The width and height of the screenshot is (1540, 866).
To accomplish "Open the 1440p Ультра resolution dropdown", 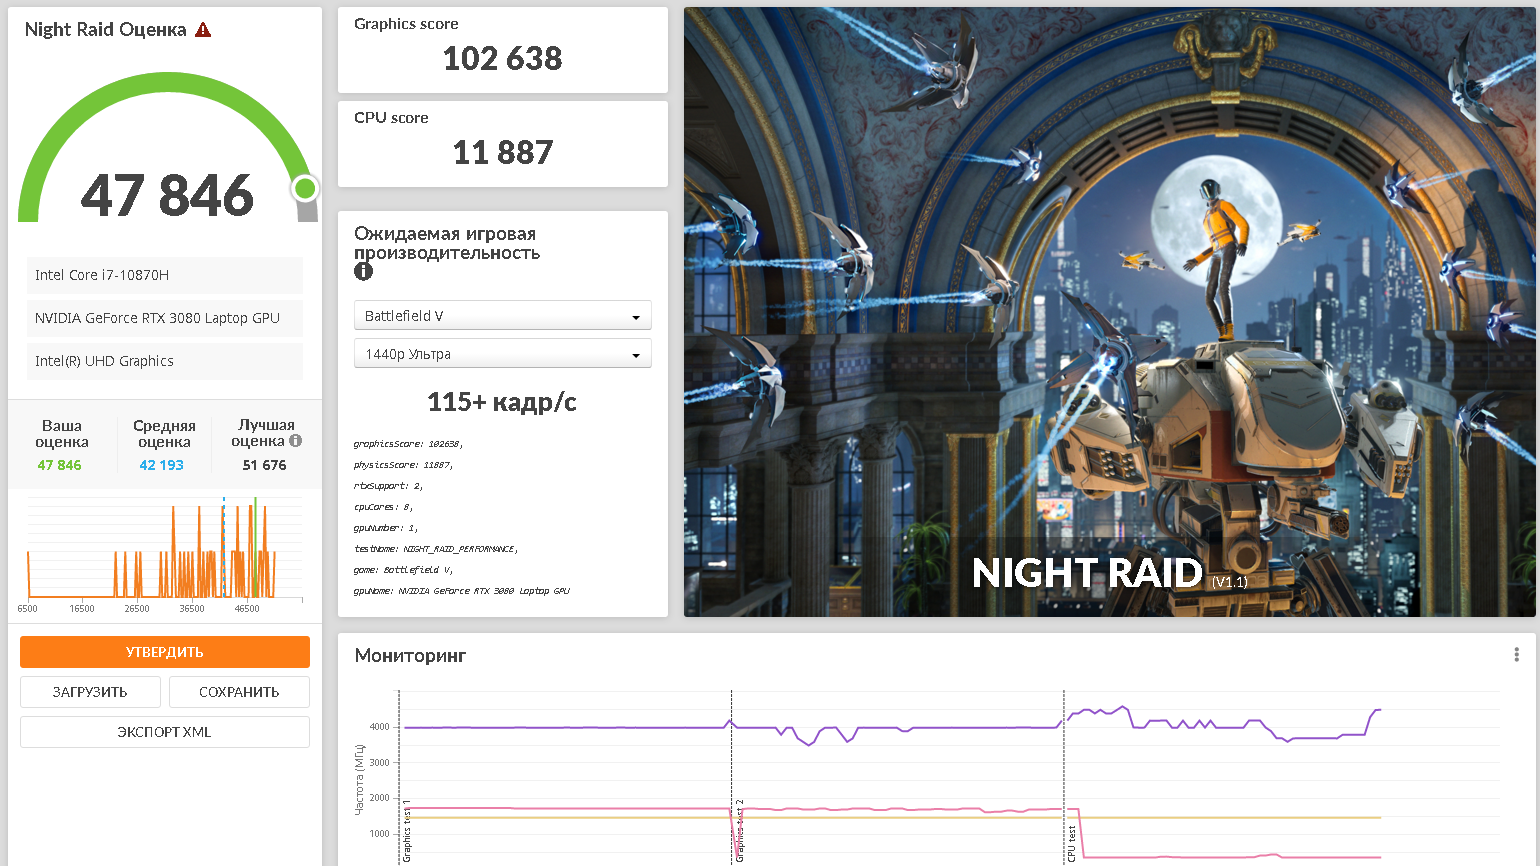I will tap(503, 354).
